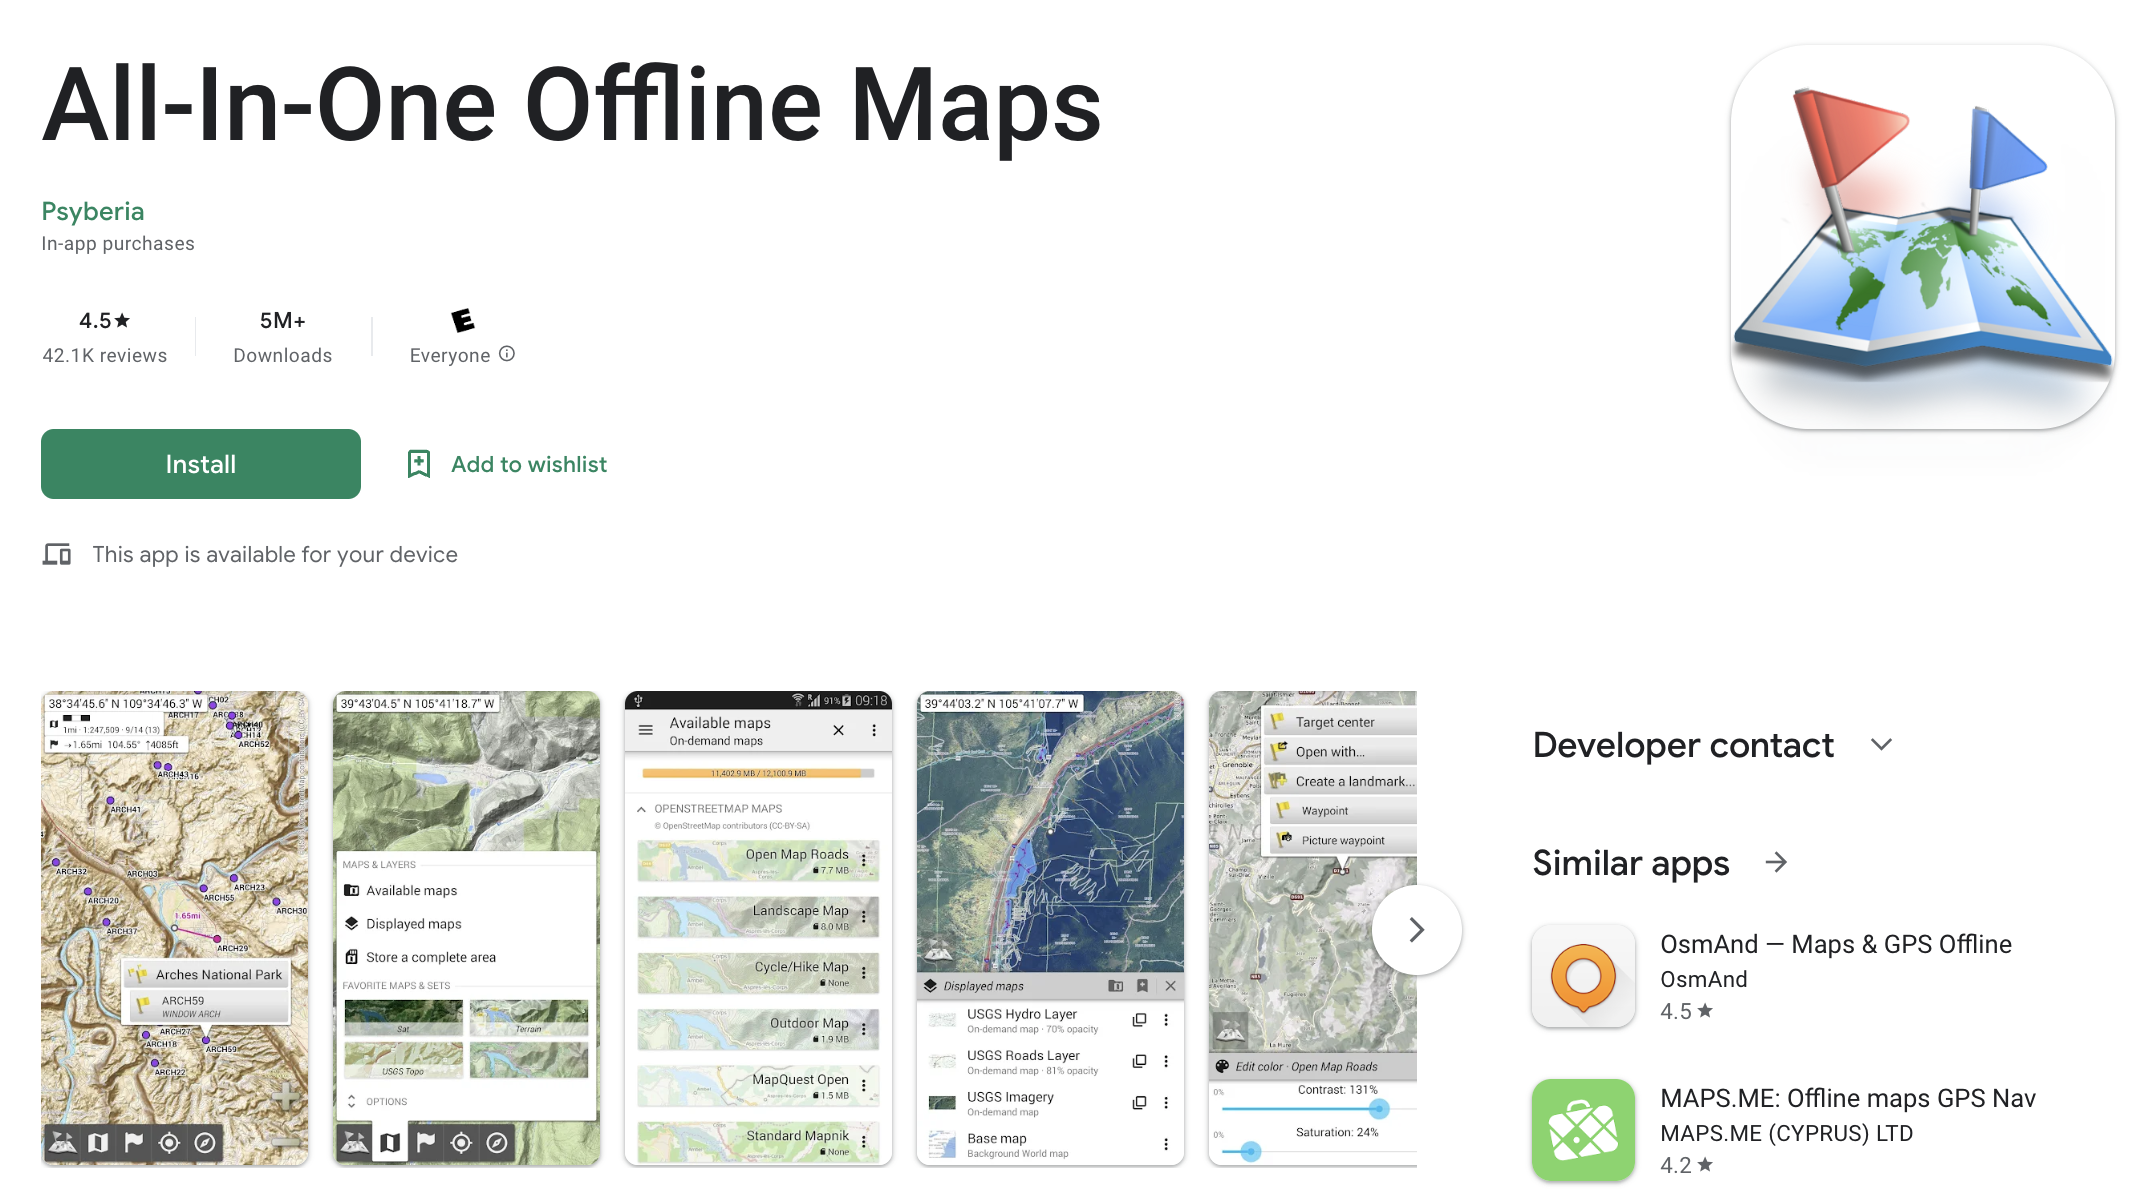Open Similar apps arrow
Image resolution: width=2154 pixels, height=1202 pixels.
click(1776, 862)
